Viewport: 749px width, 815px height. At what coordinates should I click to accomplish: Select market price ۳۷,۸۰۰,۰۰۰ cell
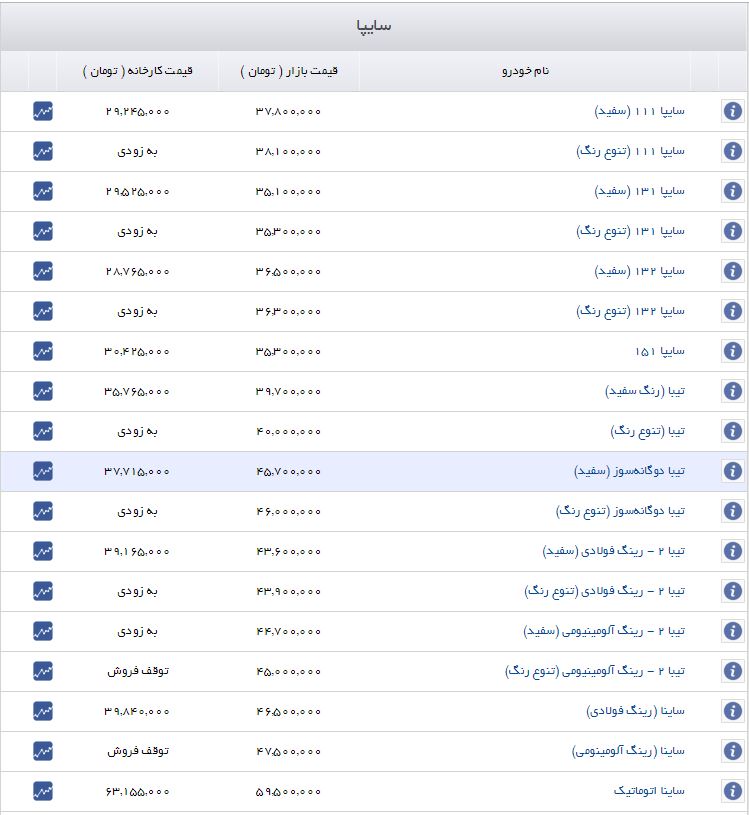point(288,112)
